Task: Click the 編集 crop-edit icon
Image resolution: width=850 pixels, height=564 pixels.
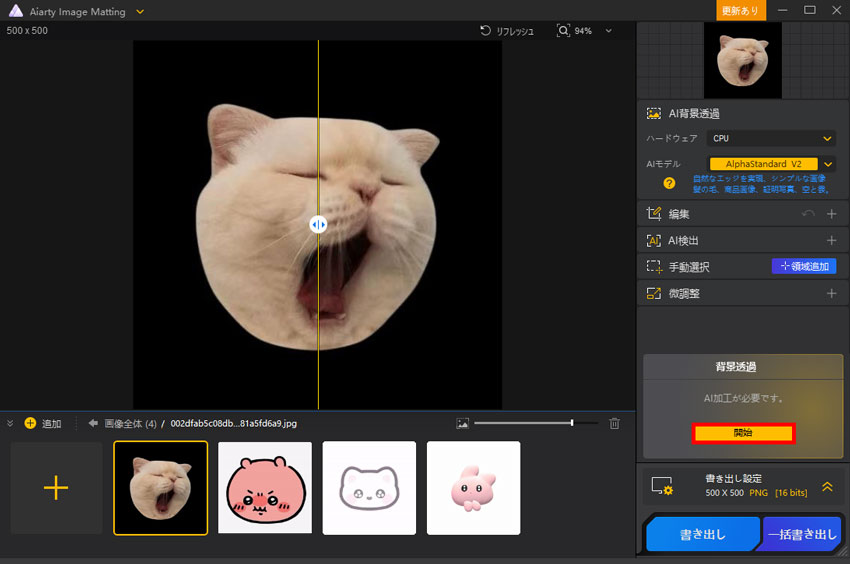Action: click(654, 214)
